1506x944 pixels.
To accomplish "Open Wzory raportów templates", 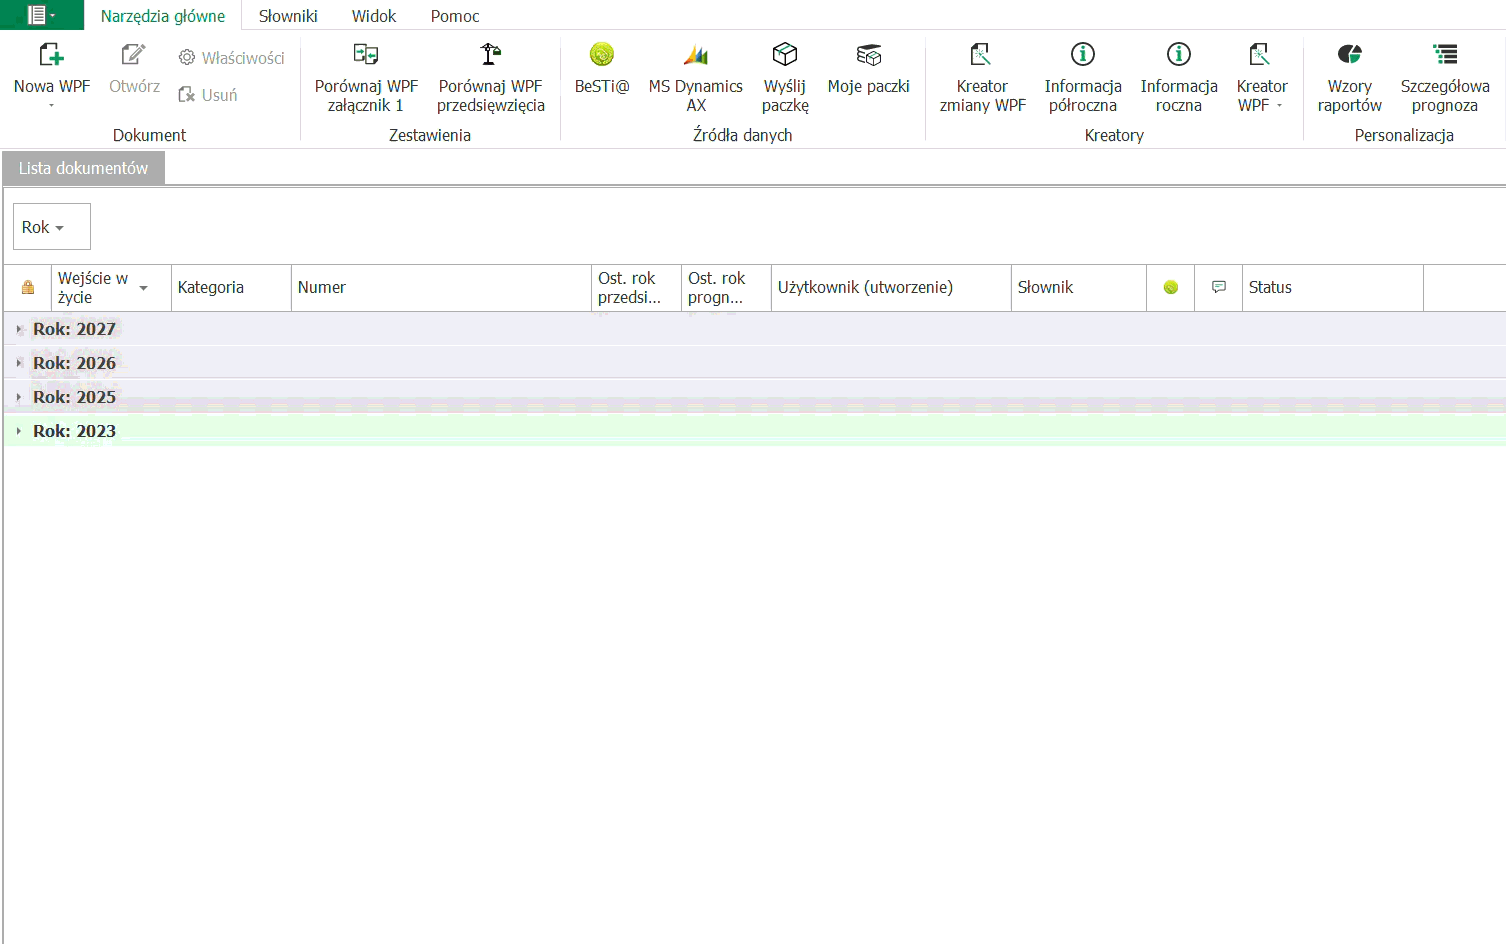I will point(1350,78).
